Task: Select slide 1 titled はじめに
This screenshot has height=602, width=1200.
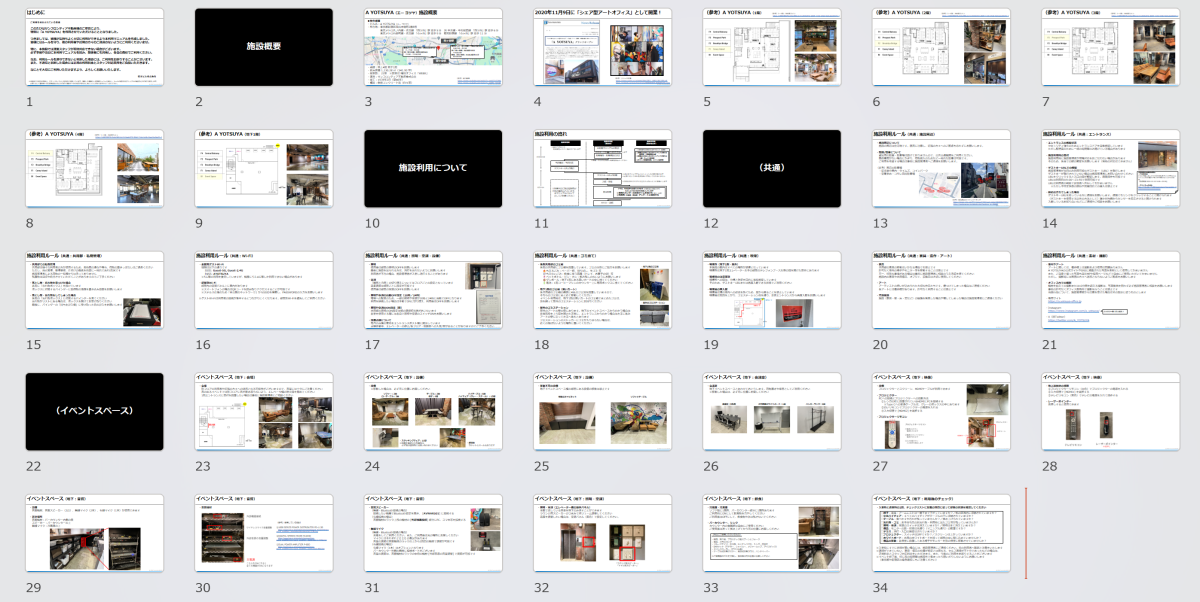Action: [94, 47]
